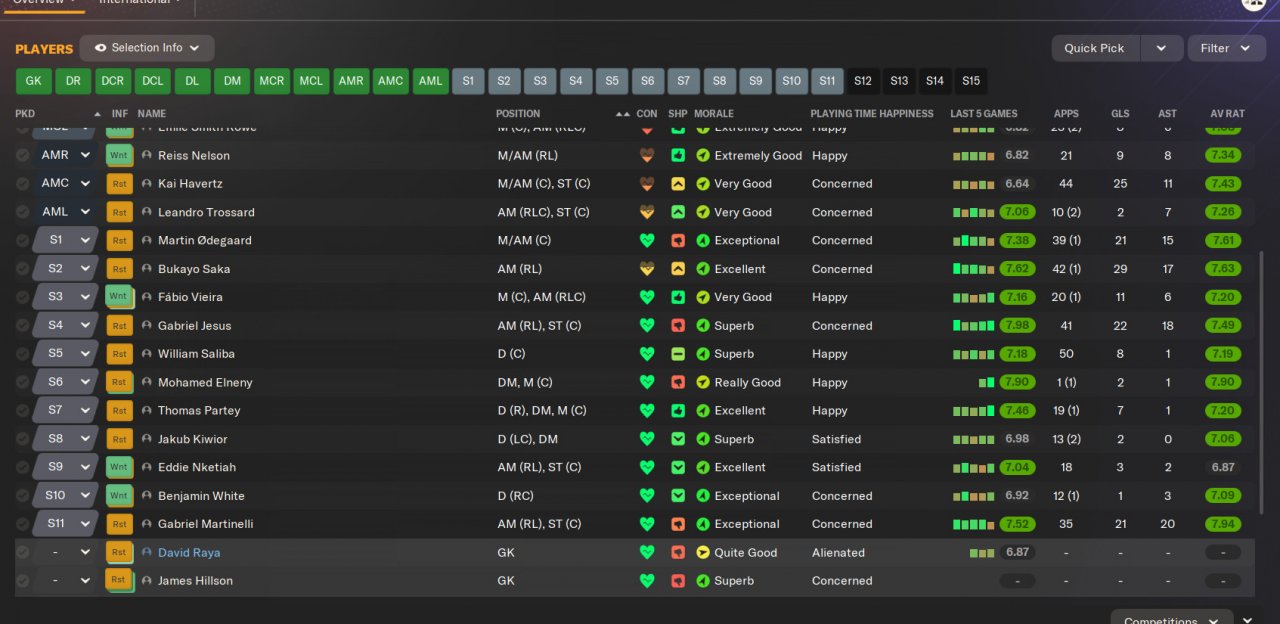Click Jakub Kiwior's match sharpness icon

[678, 439]
